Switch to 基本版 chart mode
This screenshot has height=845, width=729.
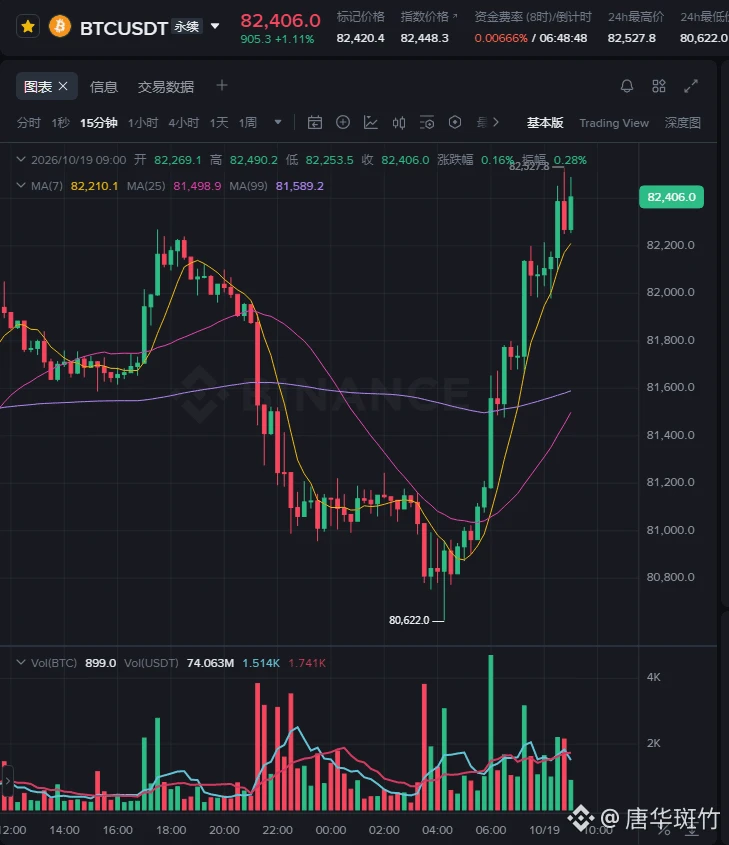545,123
